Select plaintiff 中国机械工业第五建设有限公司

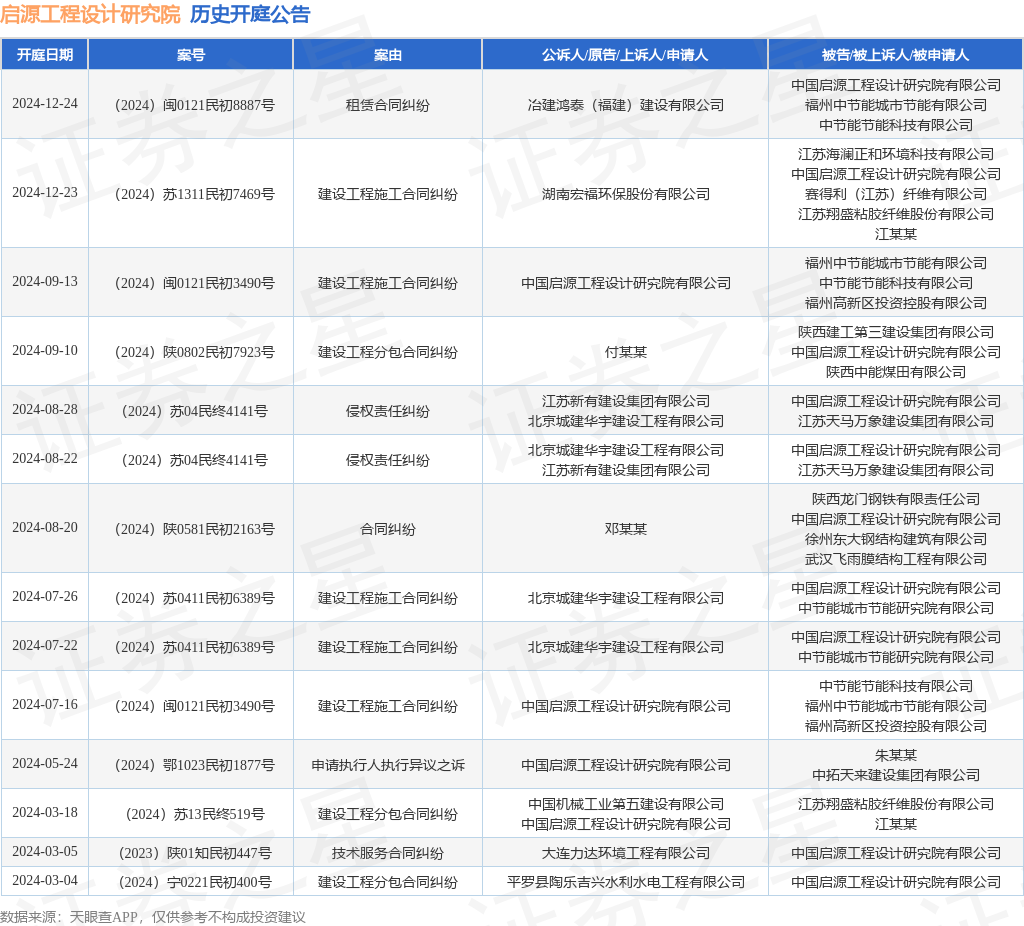[626, 804]
